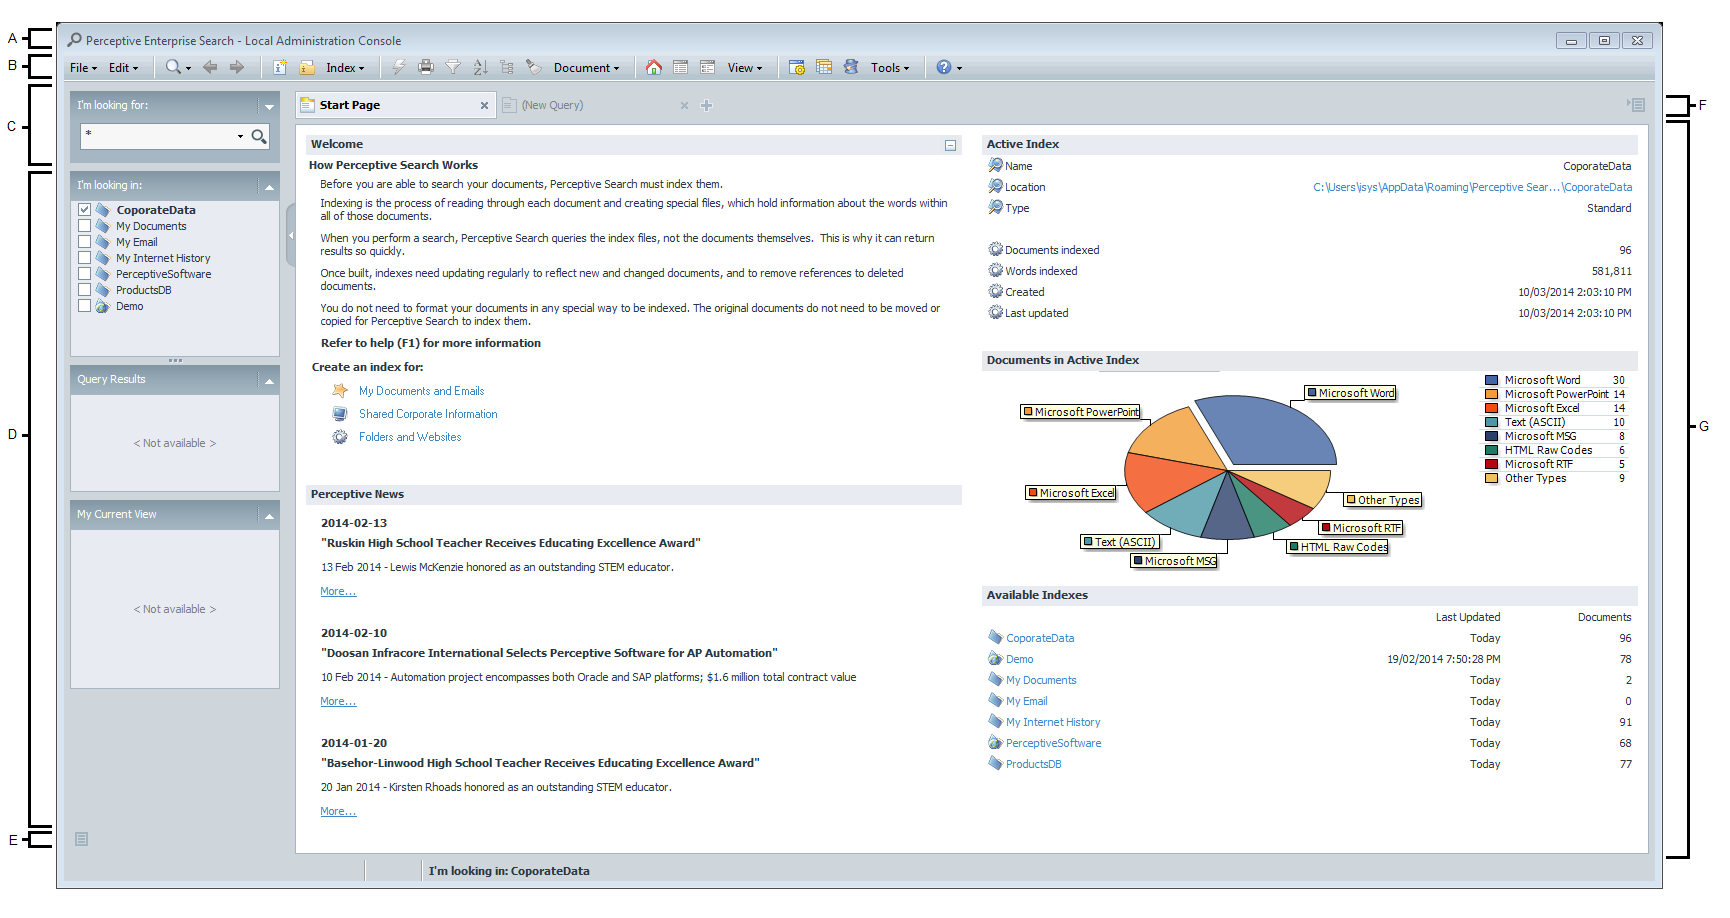Click the tree hierarchy toolbar icon
Image resolution: width=1730 pixels, height=918 pixels.
(507, 67)
